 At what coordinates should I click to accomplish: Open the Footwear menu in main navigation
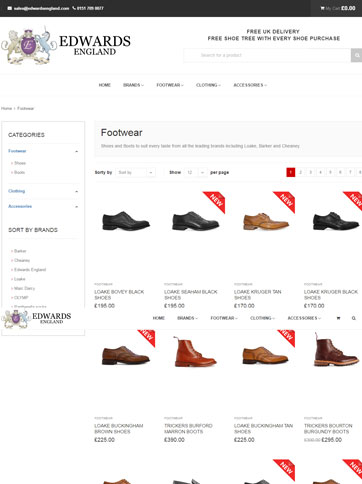pyautogui.click(x=170, y=85)
